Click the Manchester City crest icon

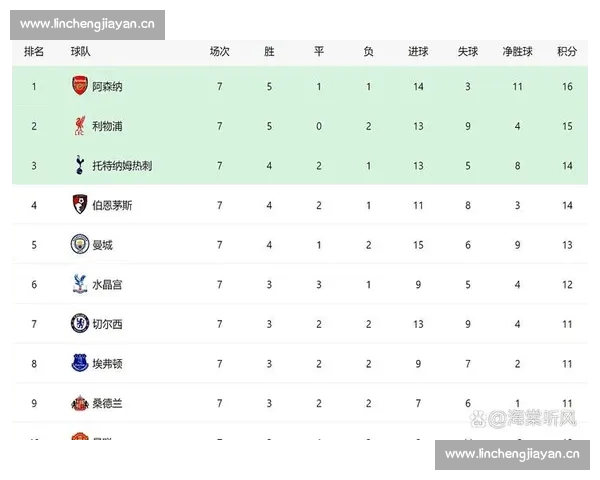point(80,244)
